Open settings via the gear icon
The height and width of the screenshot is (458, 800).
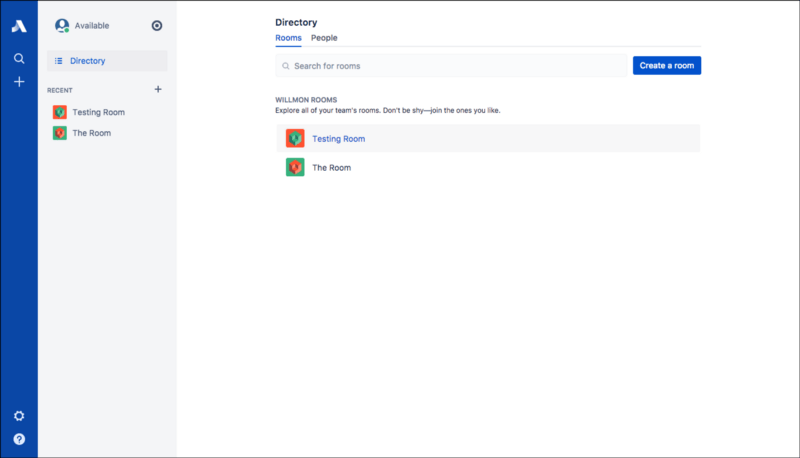(18, 416)
